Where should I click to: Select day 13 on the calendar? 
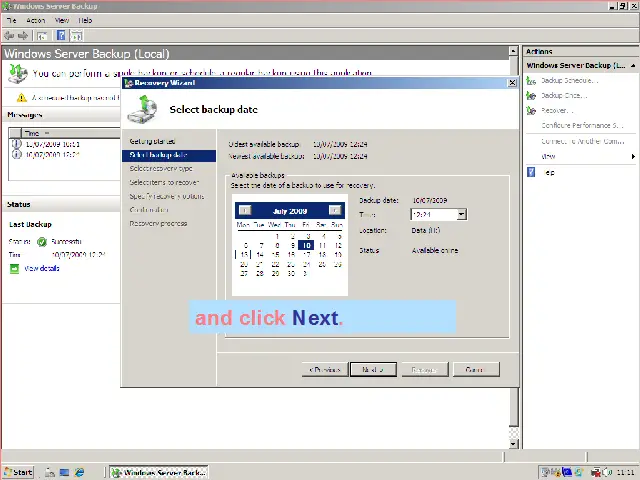click(244, 255)
